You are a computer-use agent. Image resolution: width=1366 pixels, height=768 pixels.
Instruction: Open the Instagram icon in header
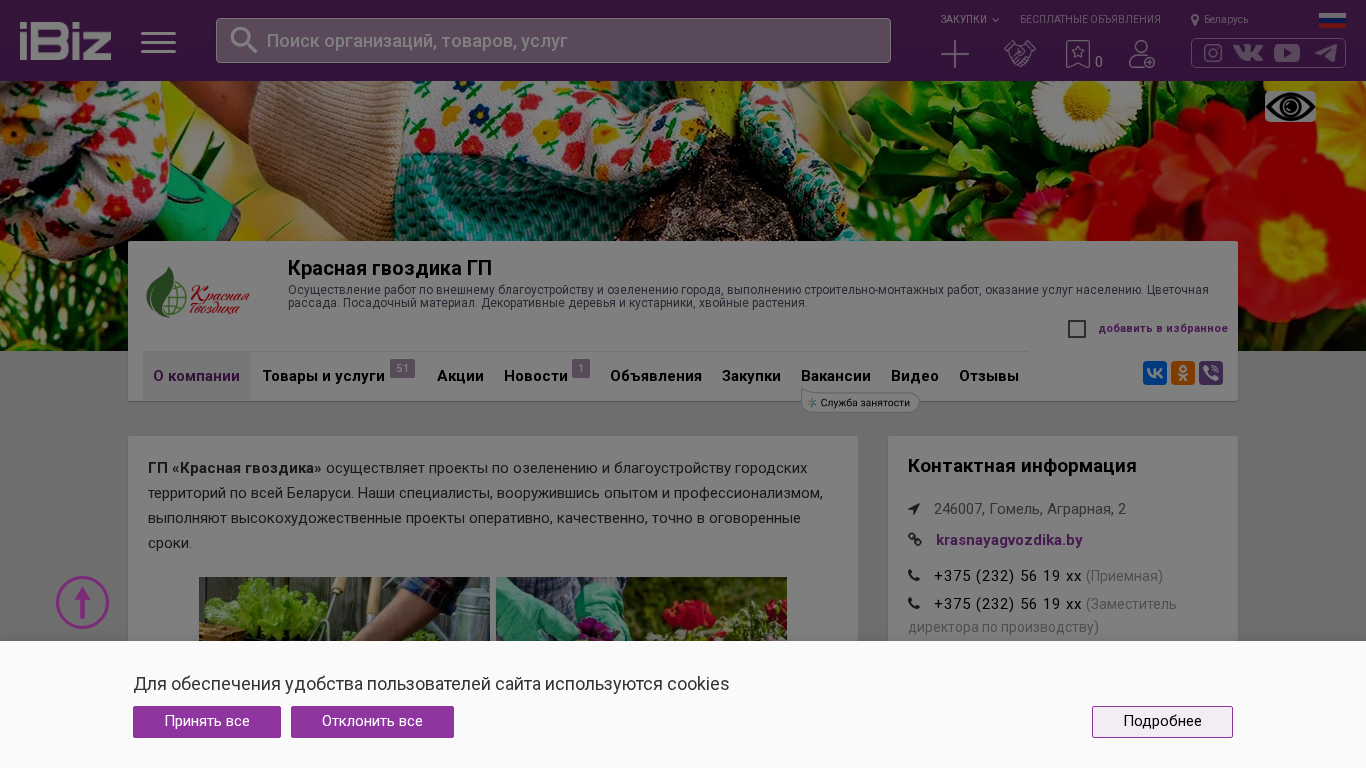point(1213,53)
